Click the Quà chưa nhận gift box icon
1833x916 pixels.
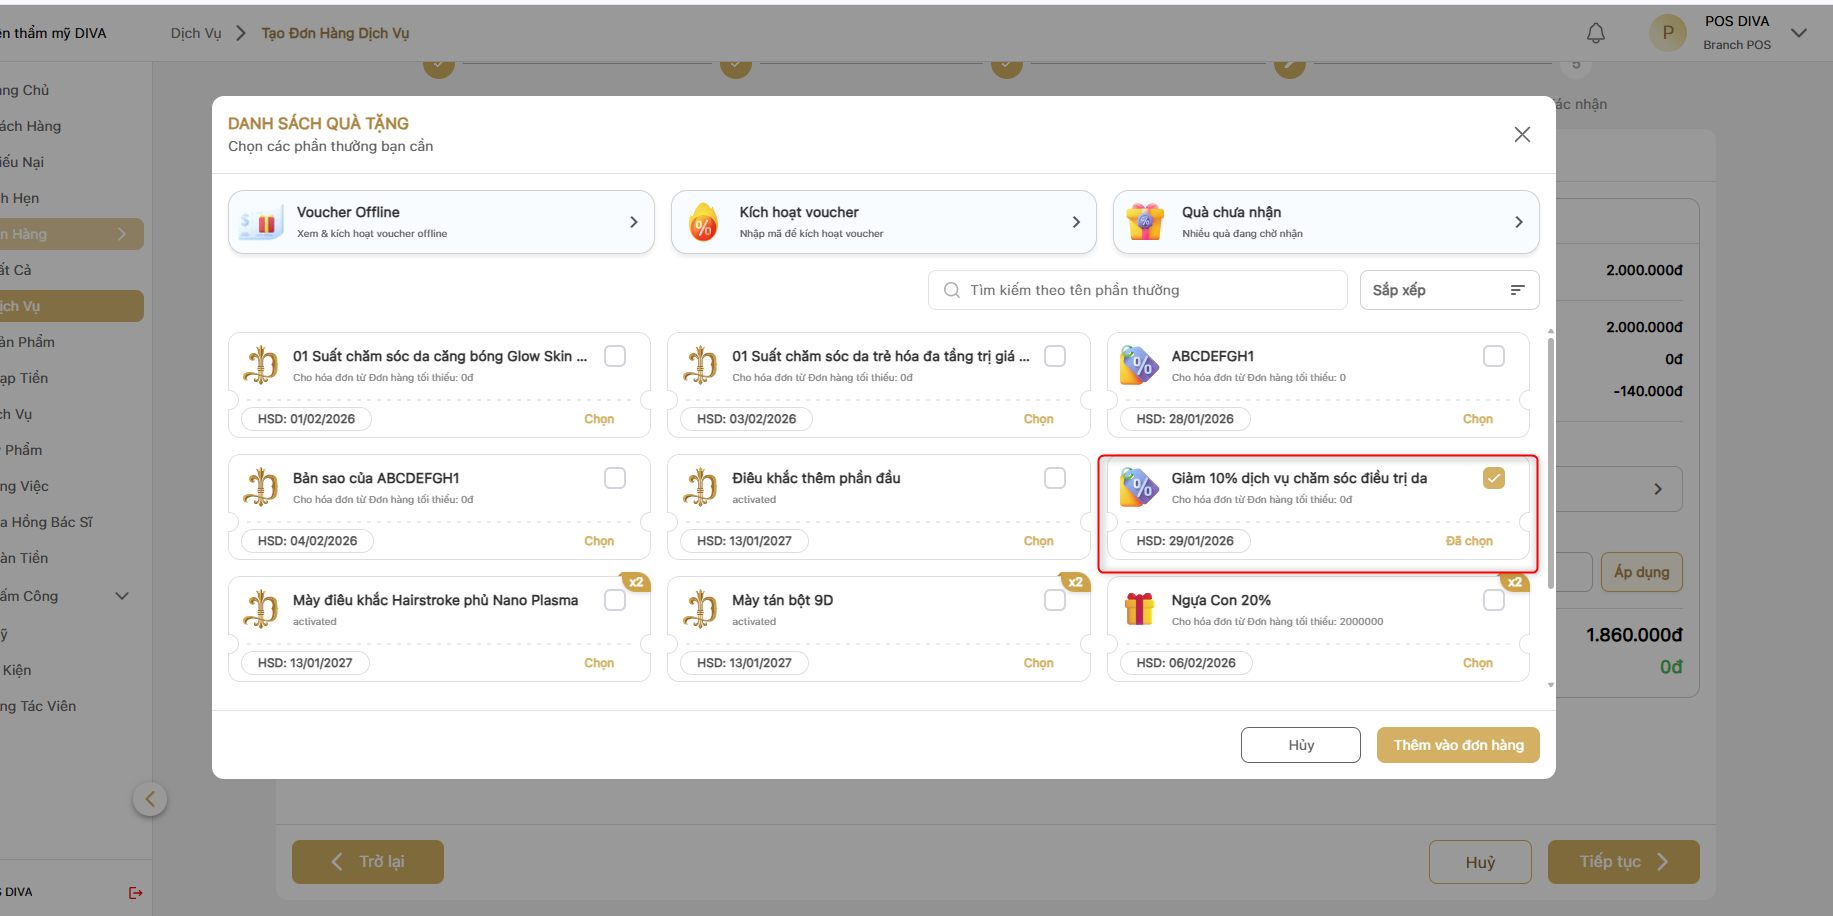(1145, 222)
